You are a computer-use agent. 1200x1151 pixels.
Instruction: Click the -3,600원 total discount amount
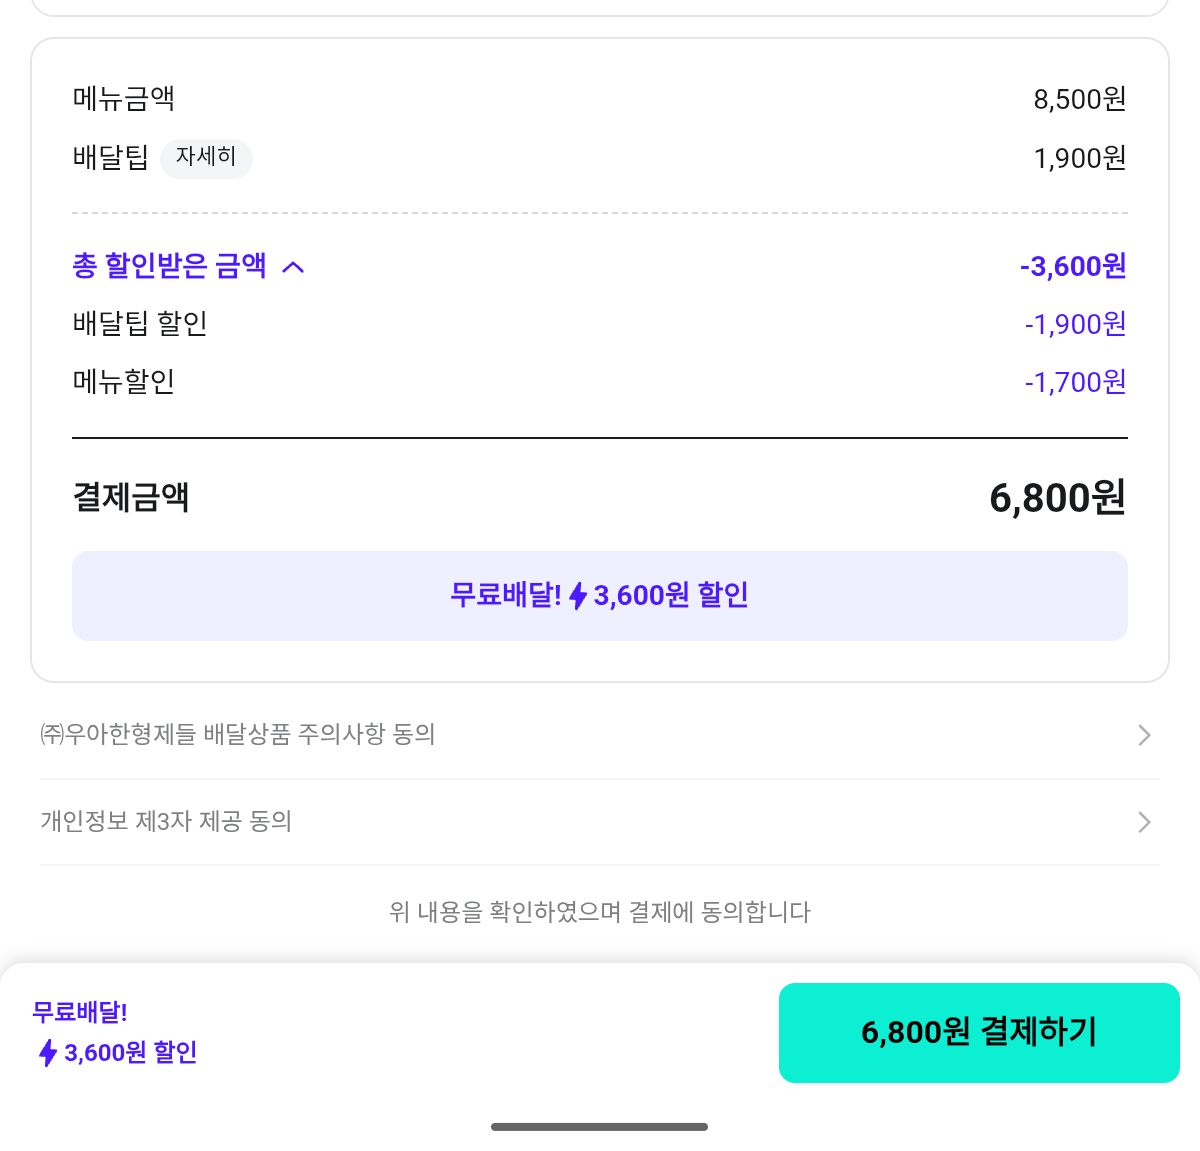pyautogui.click(x=1073, y=267)
